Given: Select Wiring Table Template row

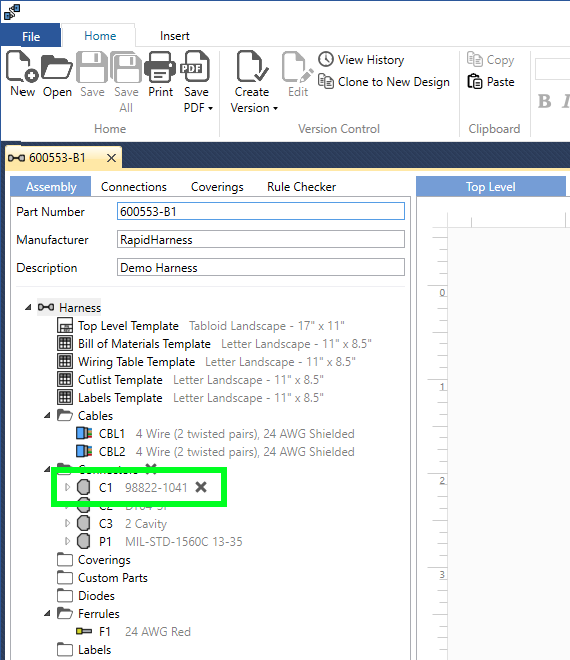Looking at the screenshot, I should tap(206, 362).
